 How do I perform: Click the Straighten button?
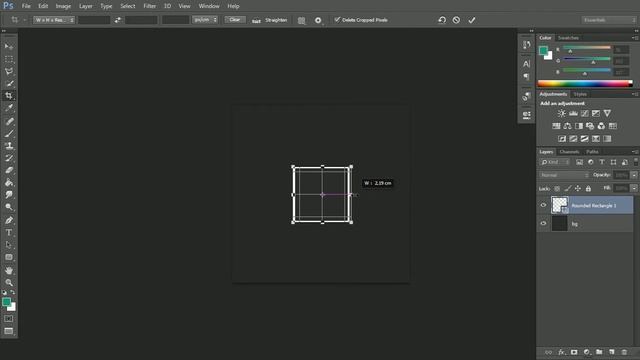point(270,20)
